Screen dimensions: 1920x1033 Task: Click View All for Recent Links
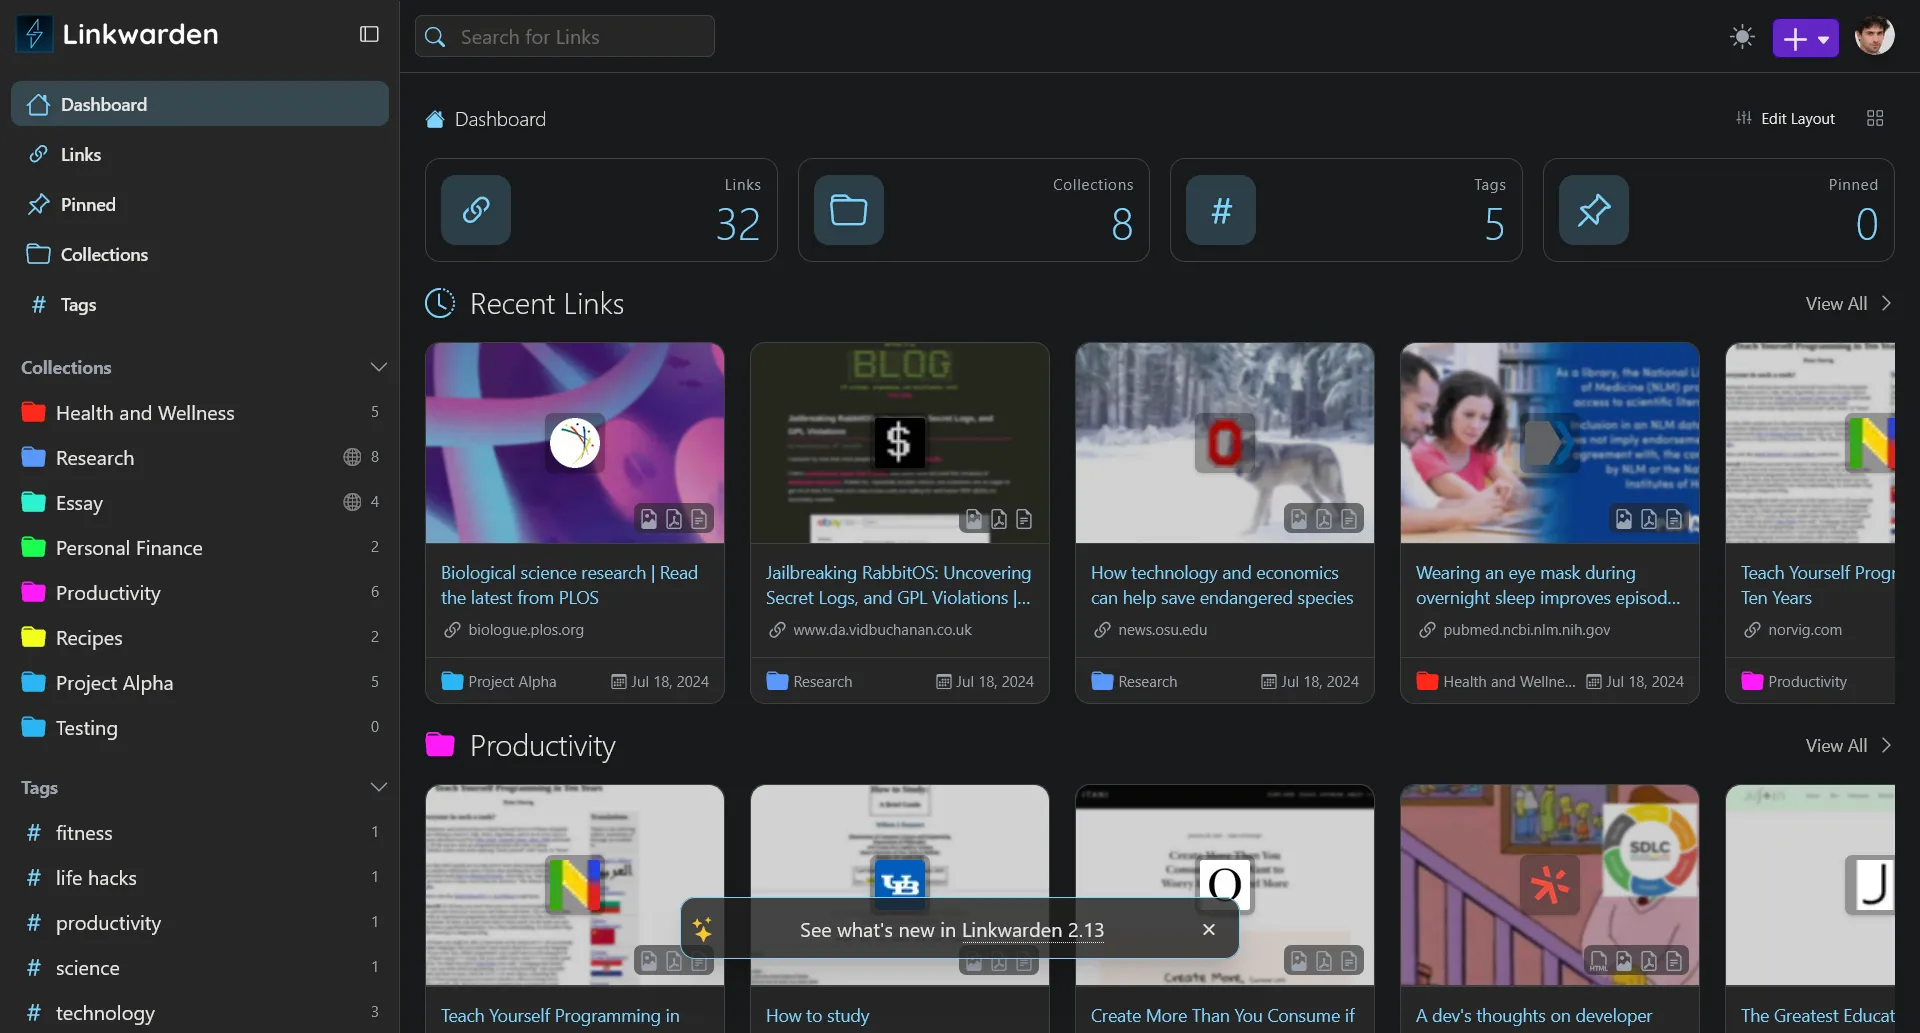point(1847,304)
